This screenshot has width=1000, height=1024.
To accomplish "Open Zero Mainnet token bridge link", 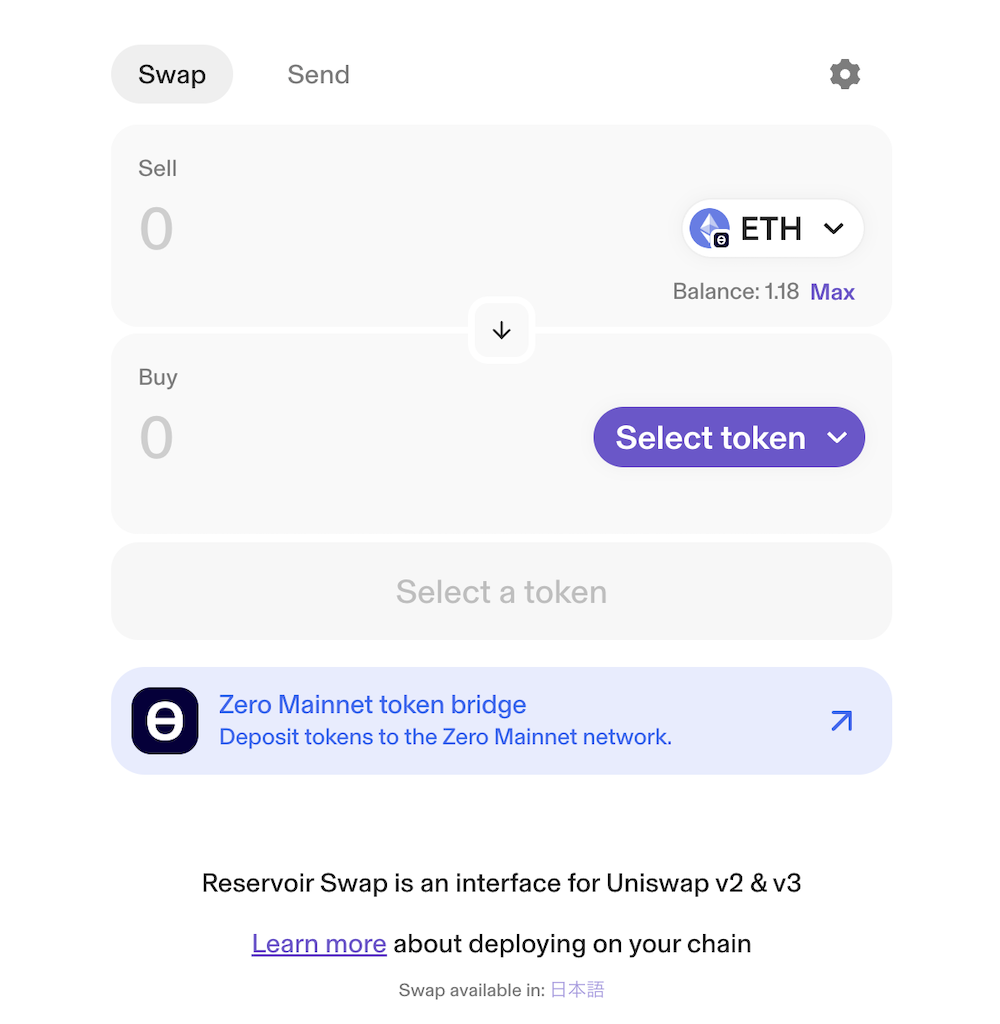I will click(x=373, y=705).
